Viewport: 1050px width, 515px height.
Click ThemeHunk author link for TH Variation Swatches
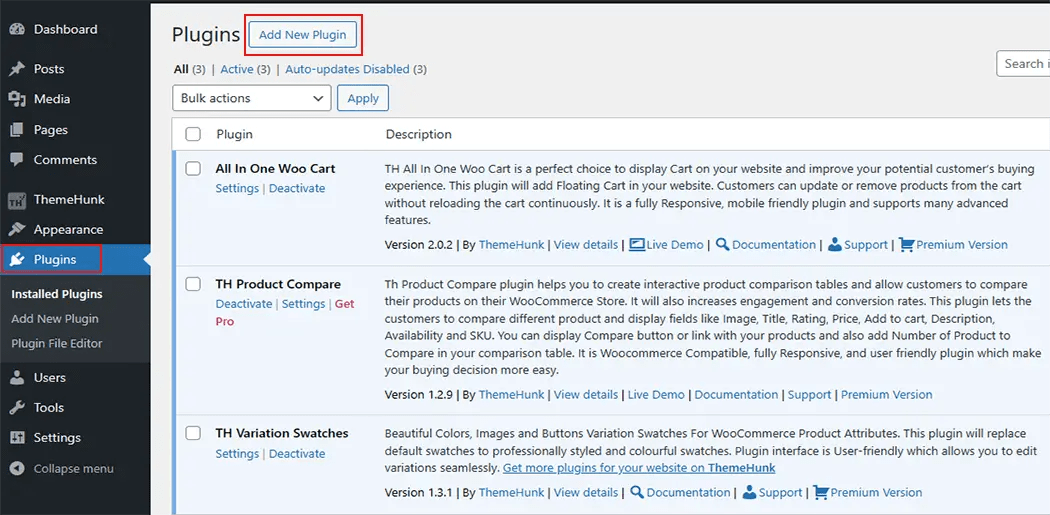pyautogui.click(x=512, y=492)
